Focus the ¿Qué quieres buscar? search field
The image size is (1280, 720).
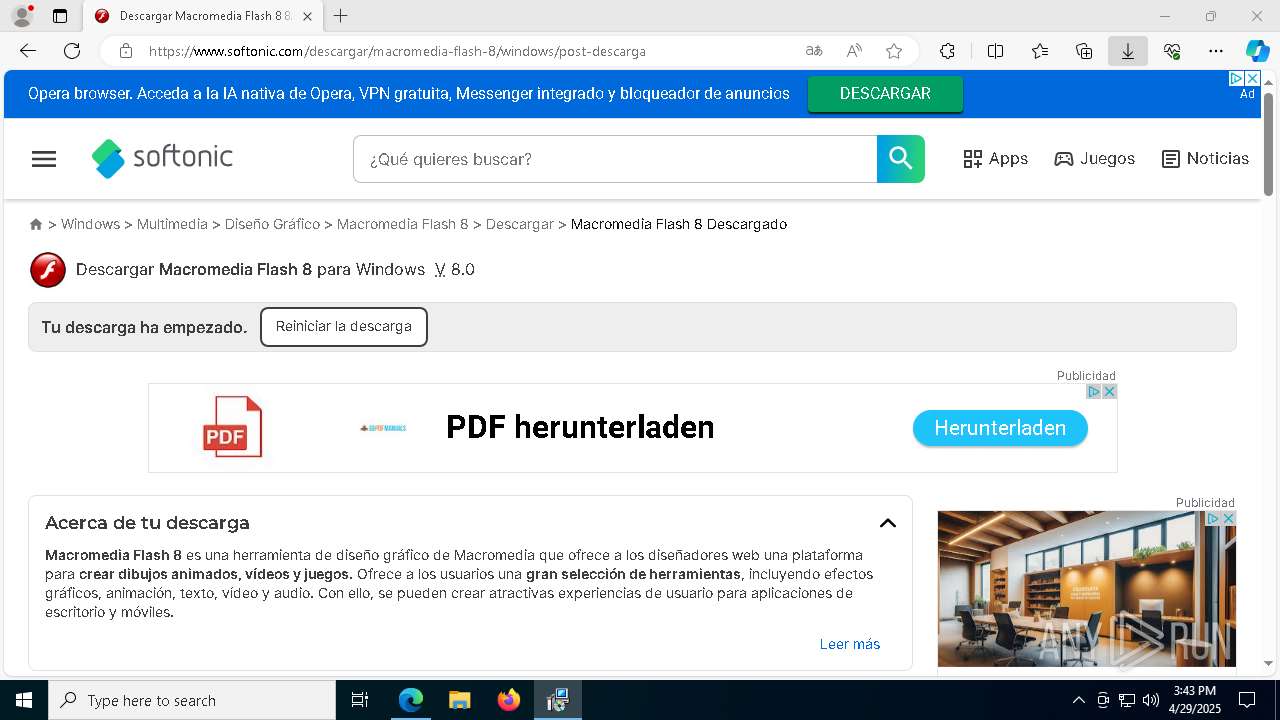click(x=615, y=159)
